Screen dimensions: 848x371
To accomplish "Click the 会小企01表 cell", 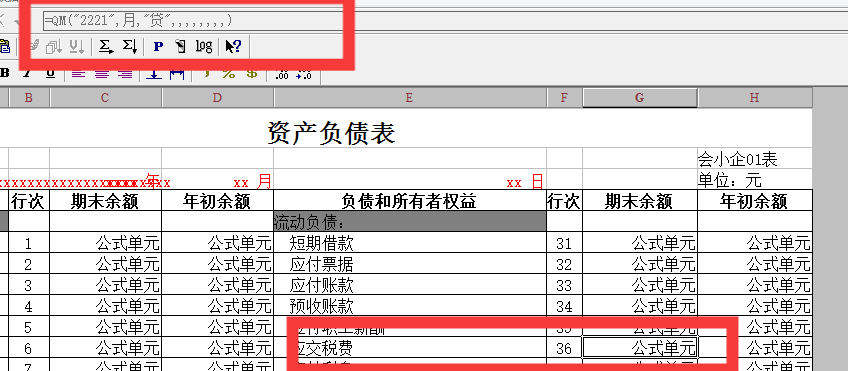I will 755,159.
